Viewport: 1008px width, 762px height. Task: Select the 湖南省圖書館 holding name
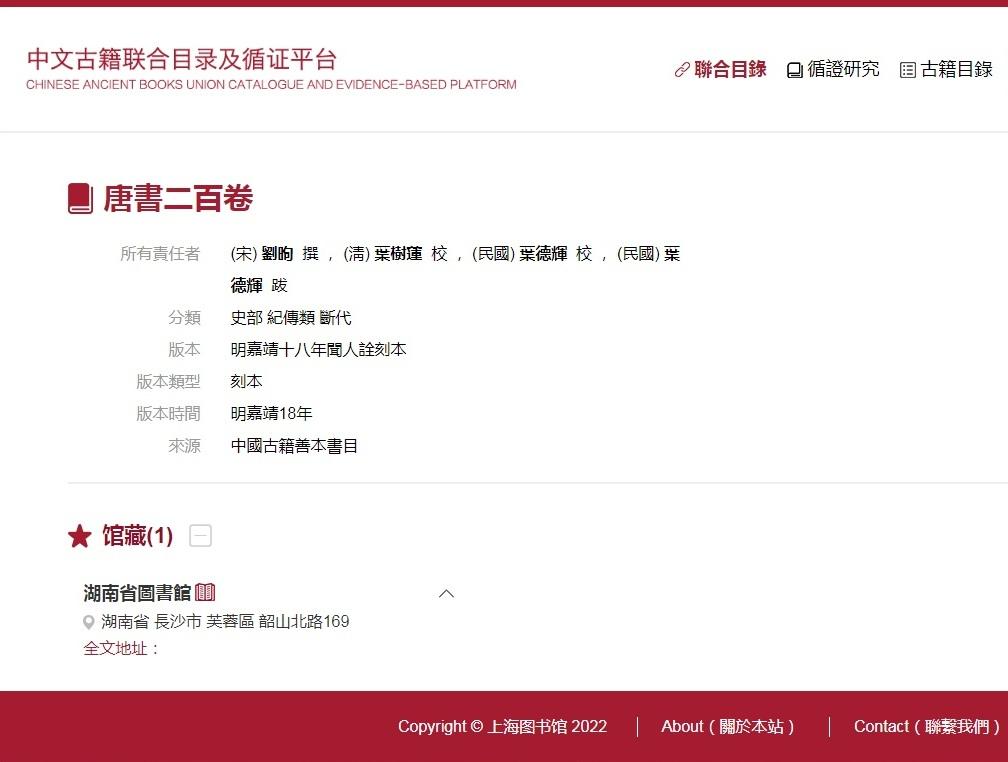[137, 593]
